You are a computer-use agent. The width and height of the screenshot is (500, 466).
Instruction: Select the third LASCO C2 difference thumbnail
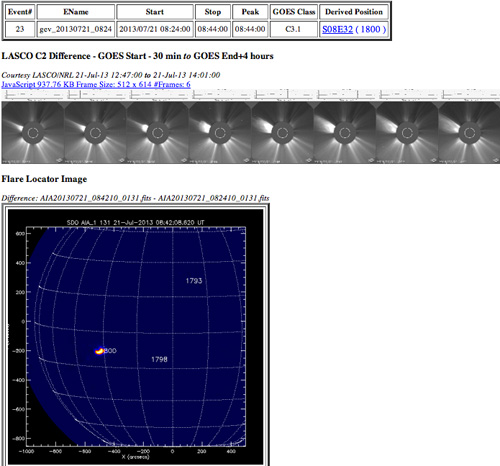tap(157, 133)
